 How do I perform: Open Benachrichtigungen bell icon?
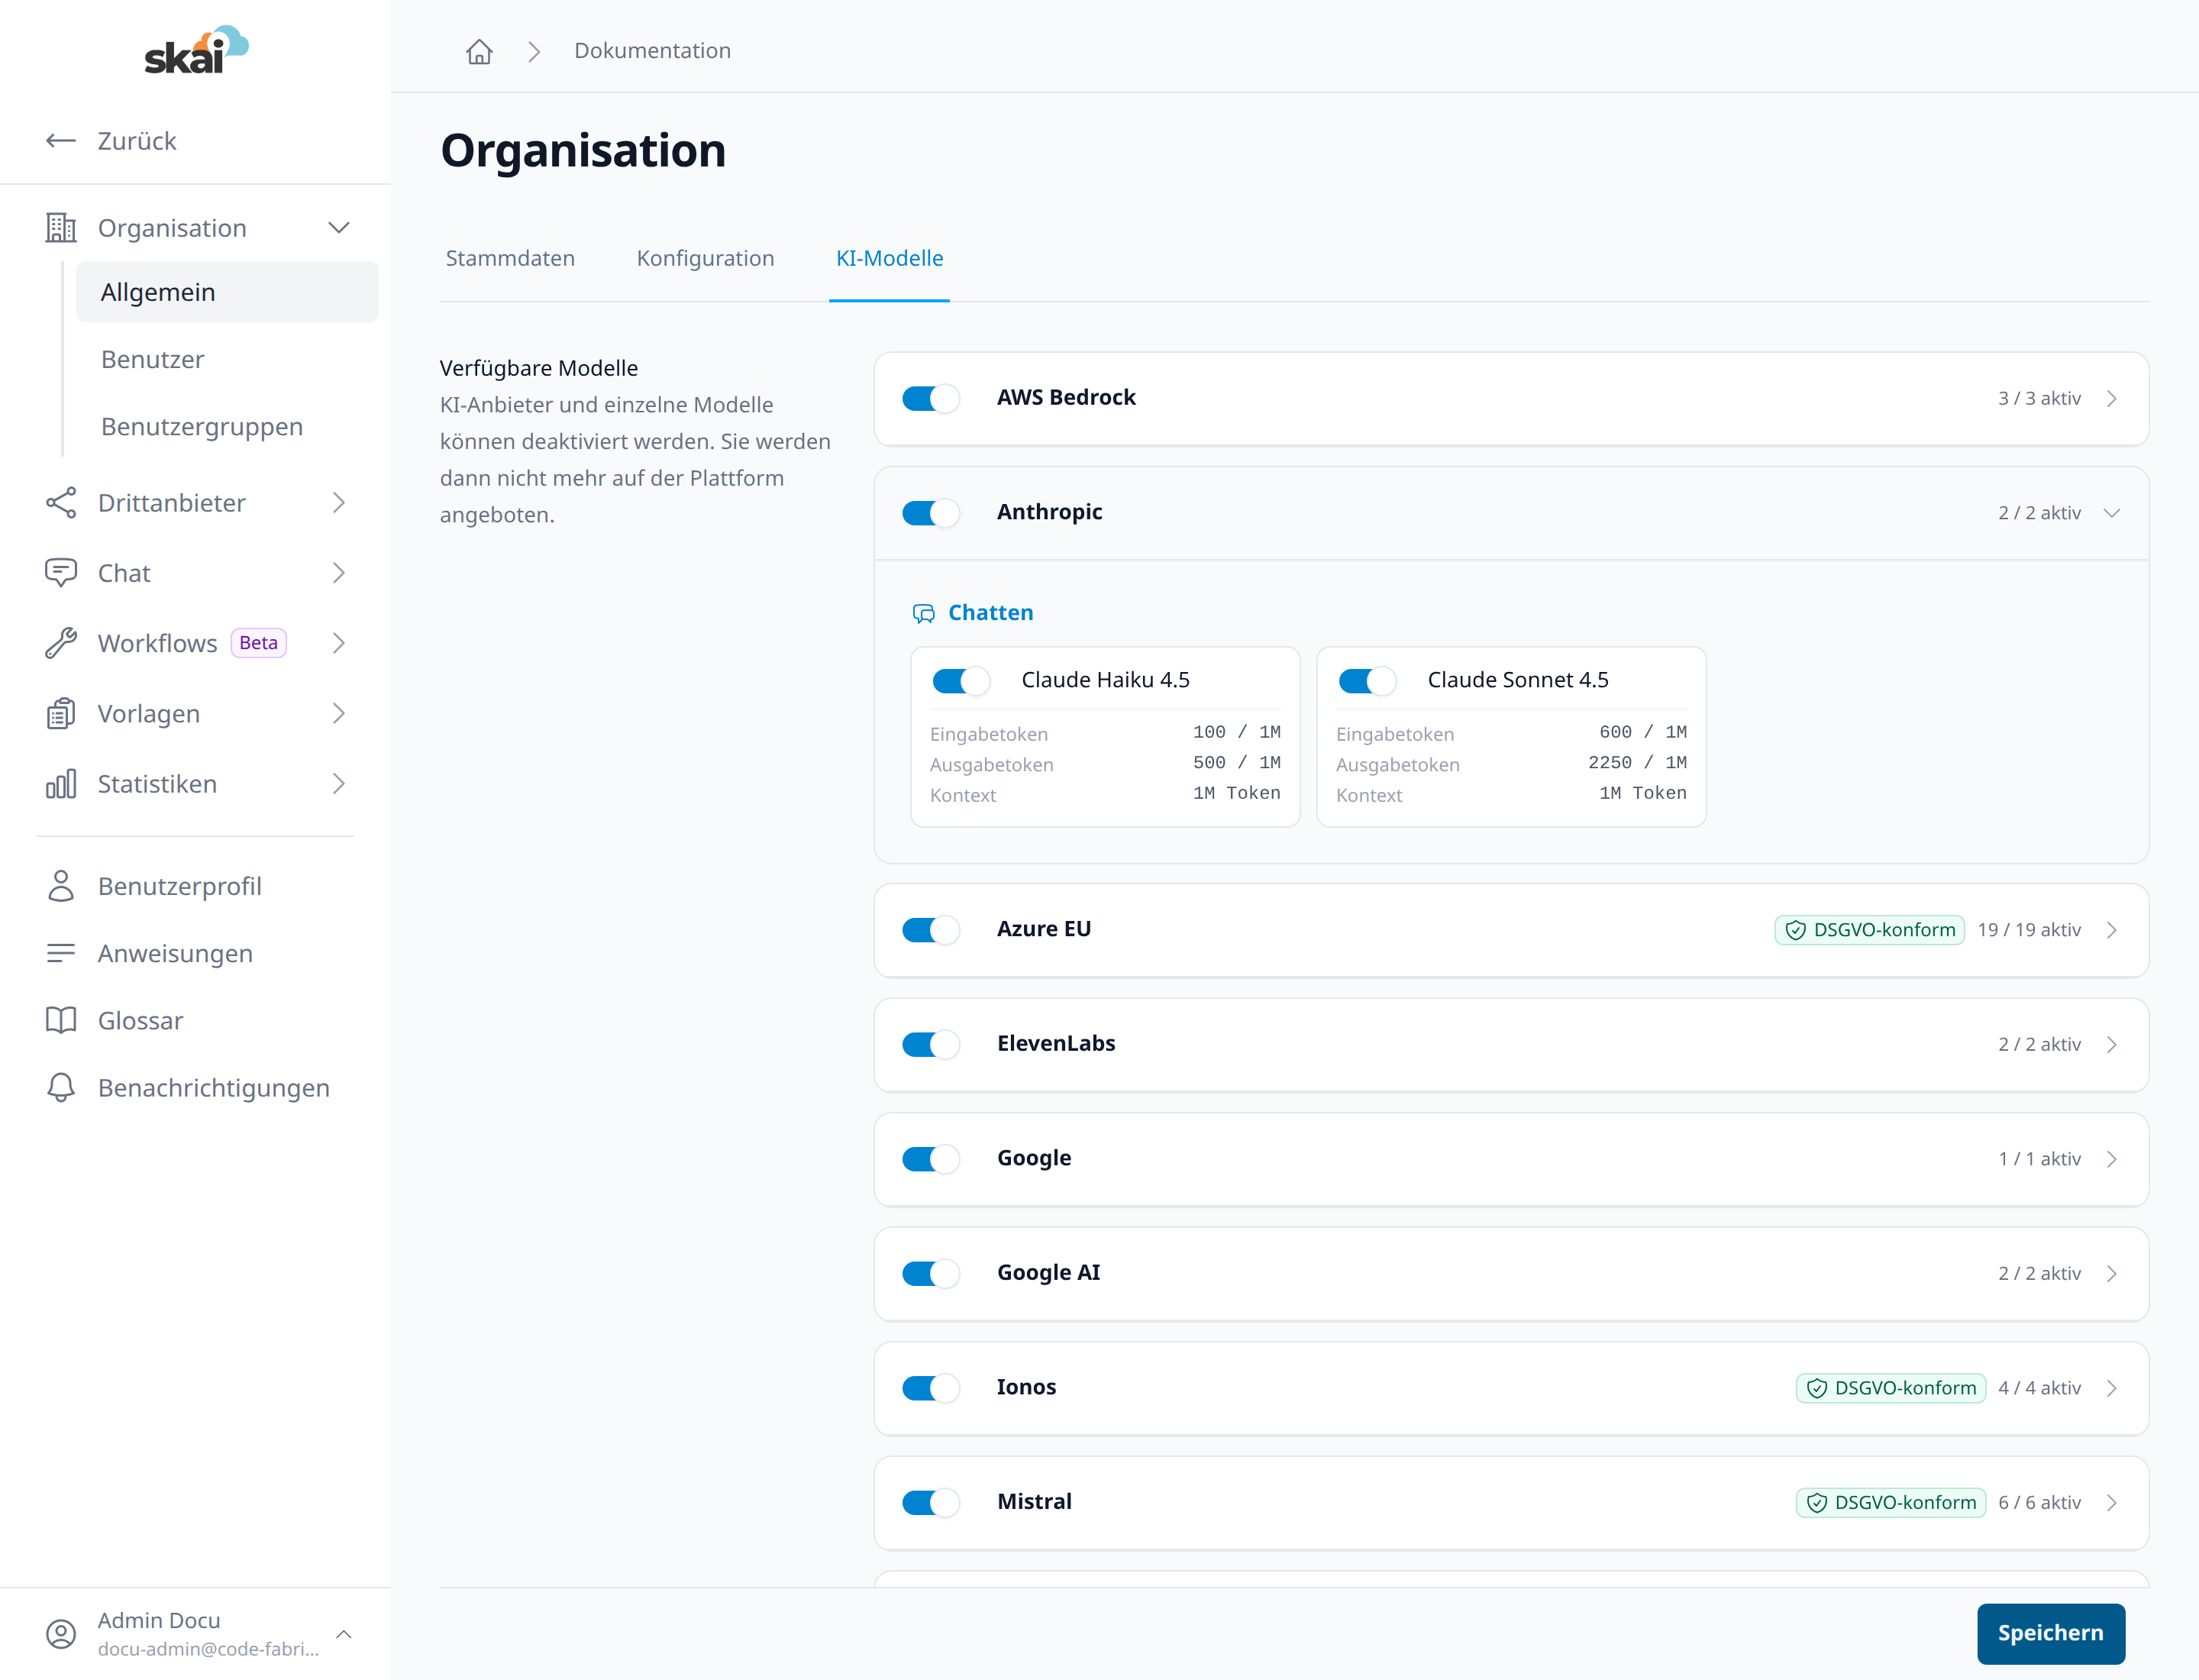point(61,1088)
